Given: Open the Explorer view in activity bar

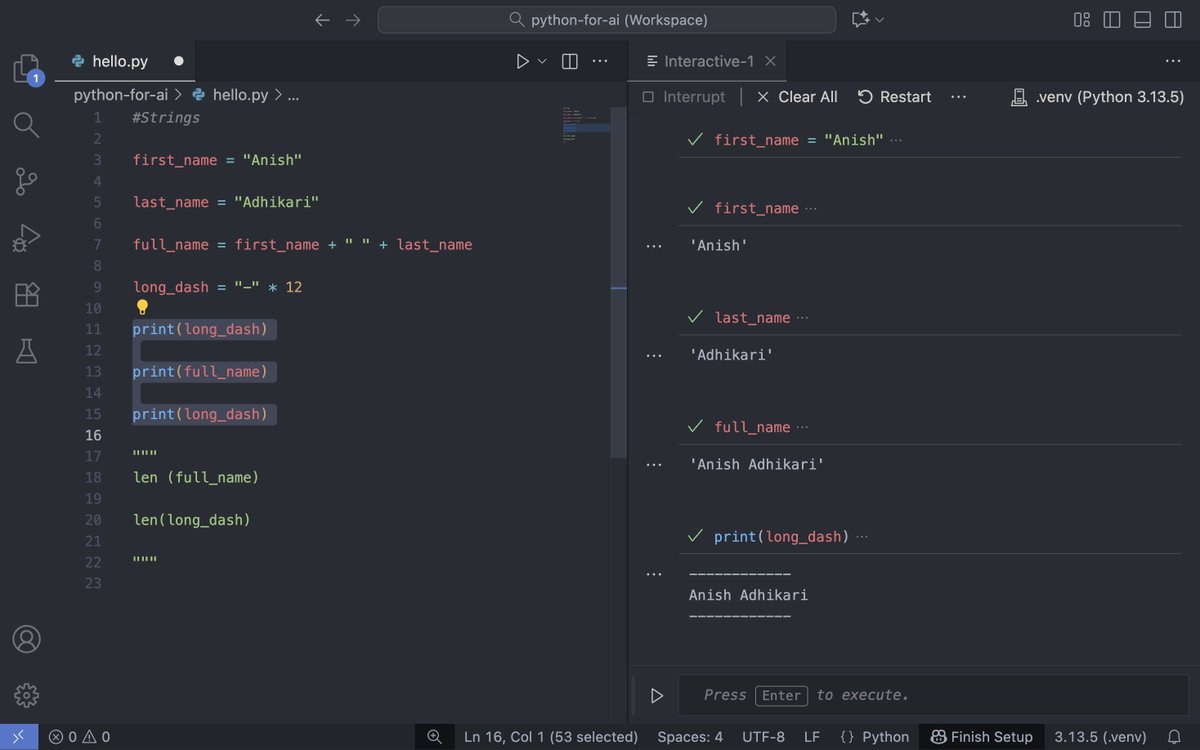Looking at the screenshot, I should pyautogui.click(x=27, y=69).
